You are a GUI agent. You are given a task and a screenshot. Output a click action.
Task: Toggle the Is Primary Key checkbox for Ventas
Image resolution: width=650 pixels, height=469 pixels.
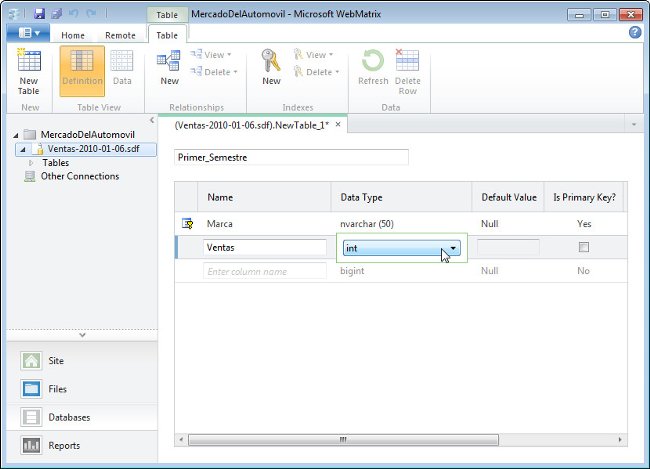coord(584,248)
